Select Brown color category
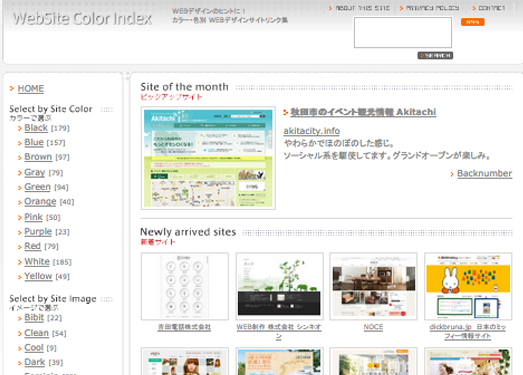This screenshot has width=523, height=375. pos(38,157)
